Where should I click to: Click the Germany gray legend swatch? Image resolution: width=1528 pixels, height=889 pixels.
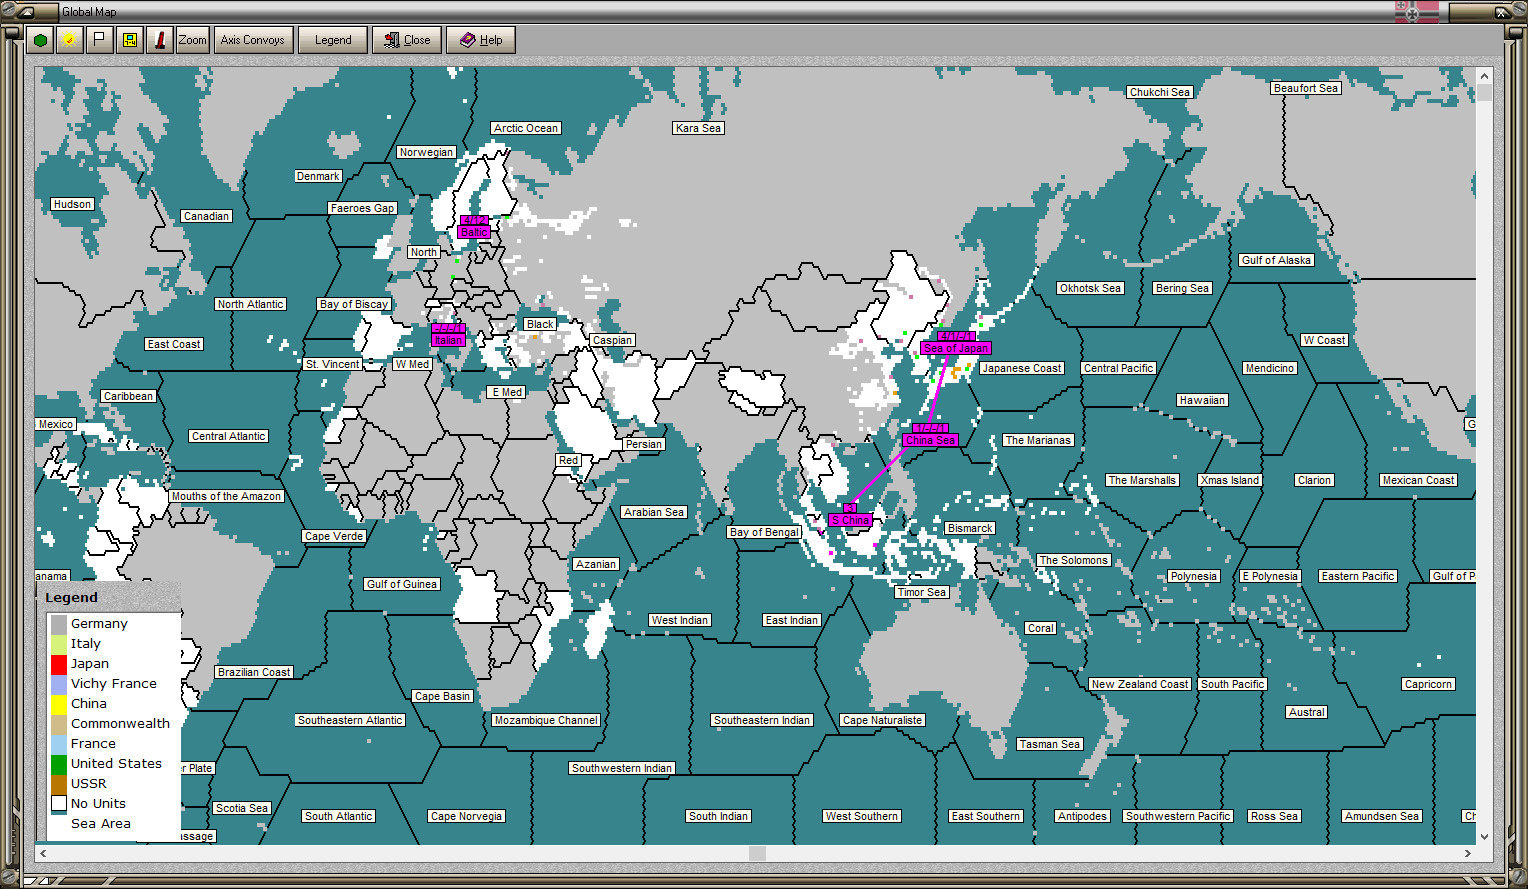point(59,624)
